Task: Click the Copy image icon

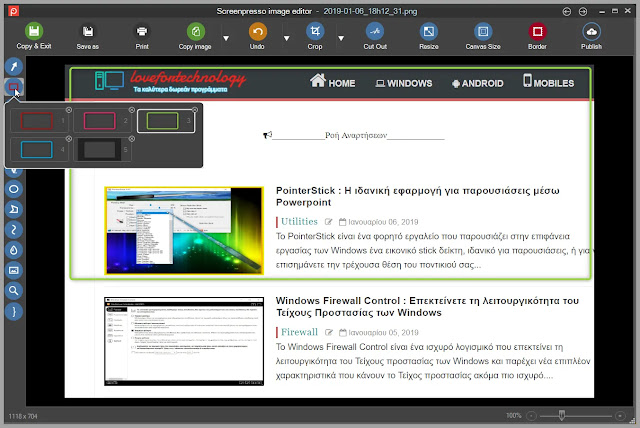Action: point(196,31)
